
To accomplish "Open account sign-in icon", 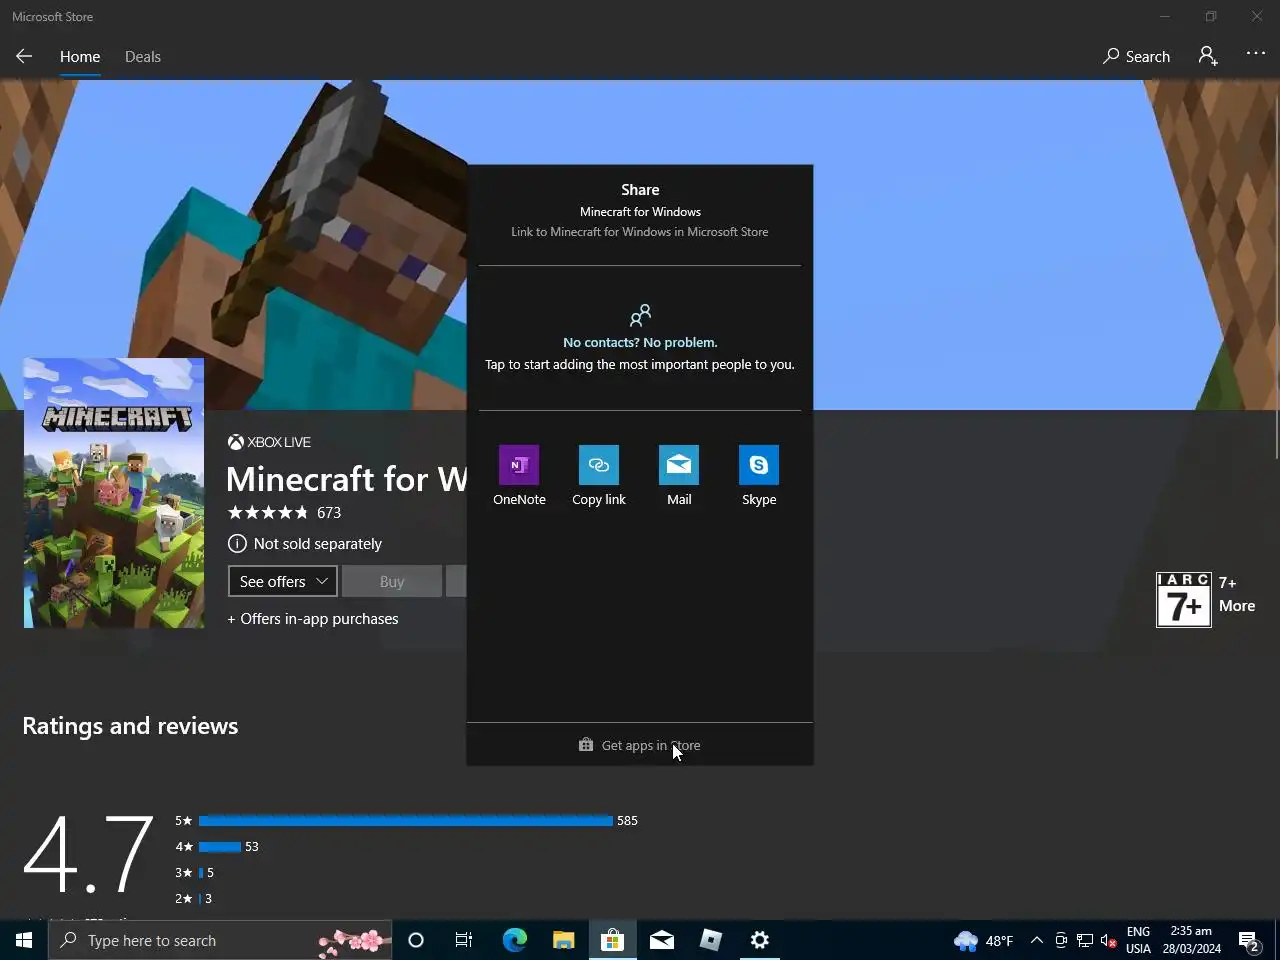I will pos(1208,56).
